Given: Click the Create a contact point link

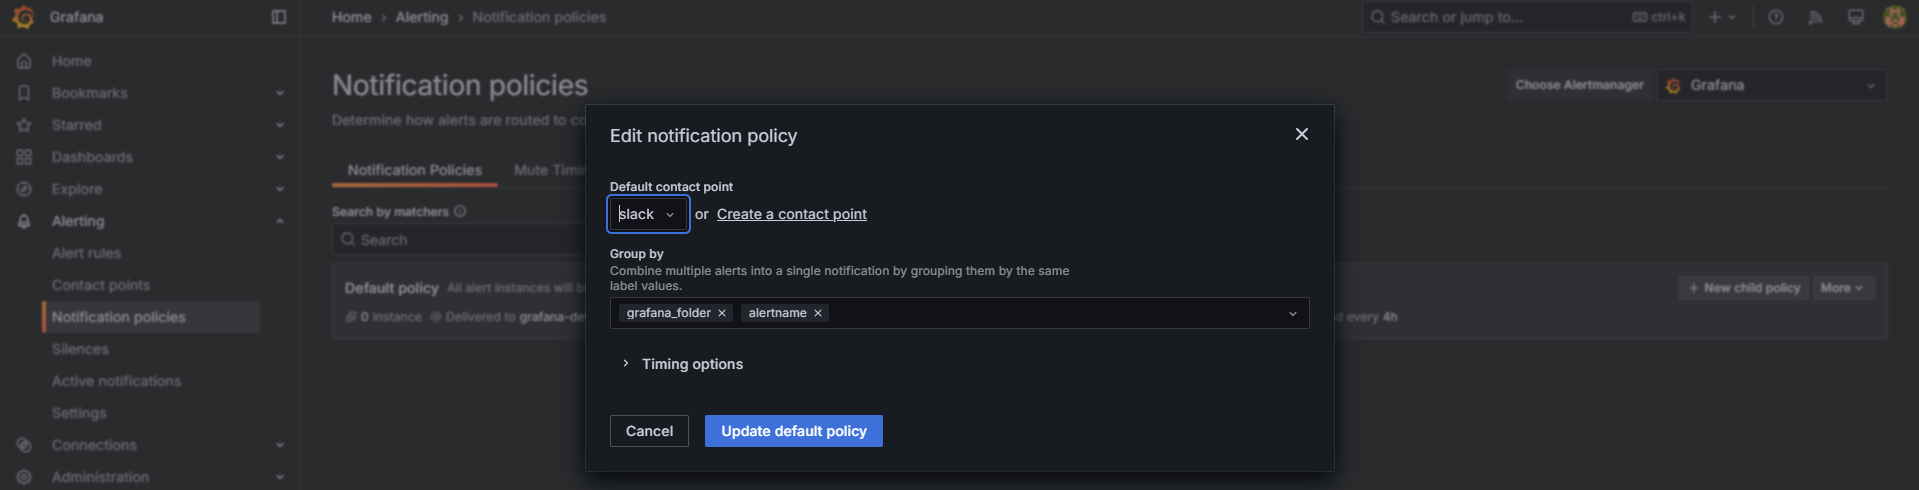Looking at the screenshot, I should (x=791, y=214).
